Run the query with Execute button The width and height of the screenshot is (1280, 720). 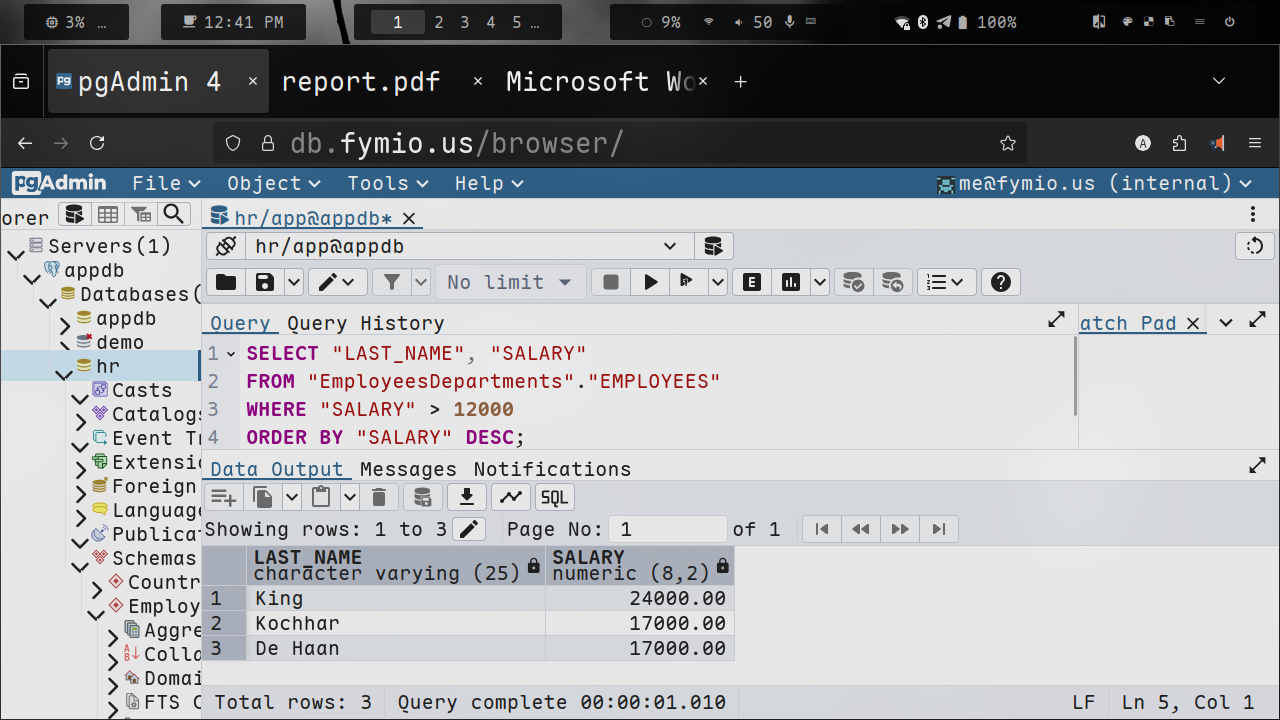650,282
